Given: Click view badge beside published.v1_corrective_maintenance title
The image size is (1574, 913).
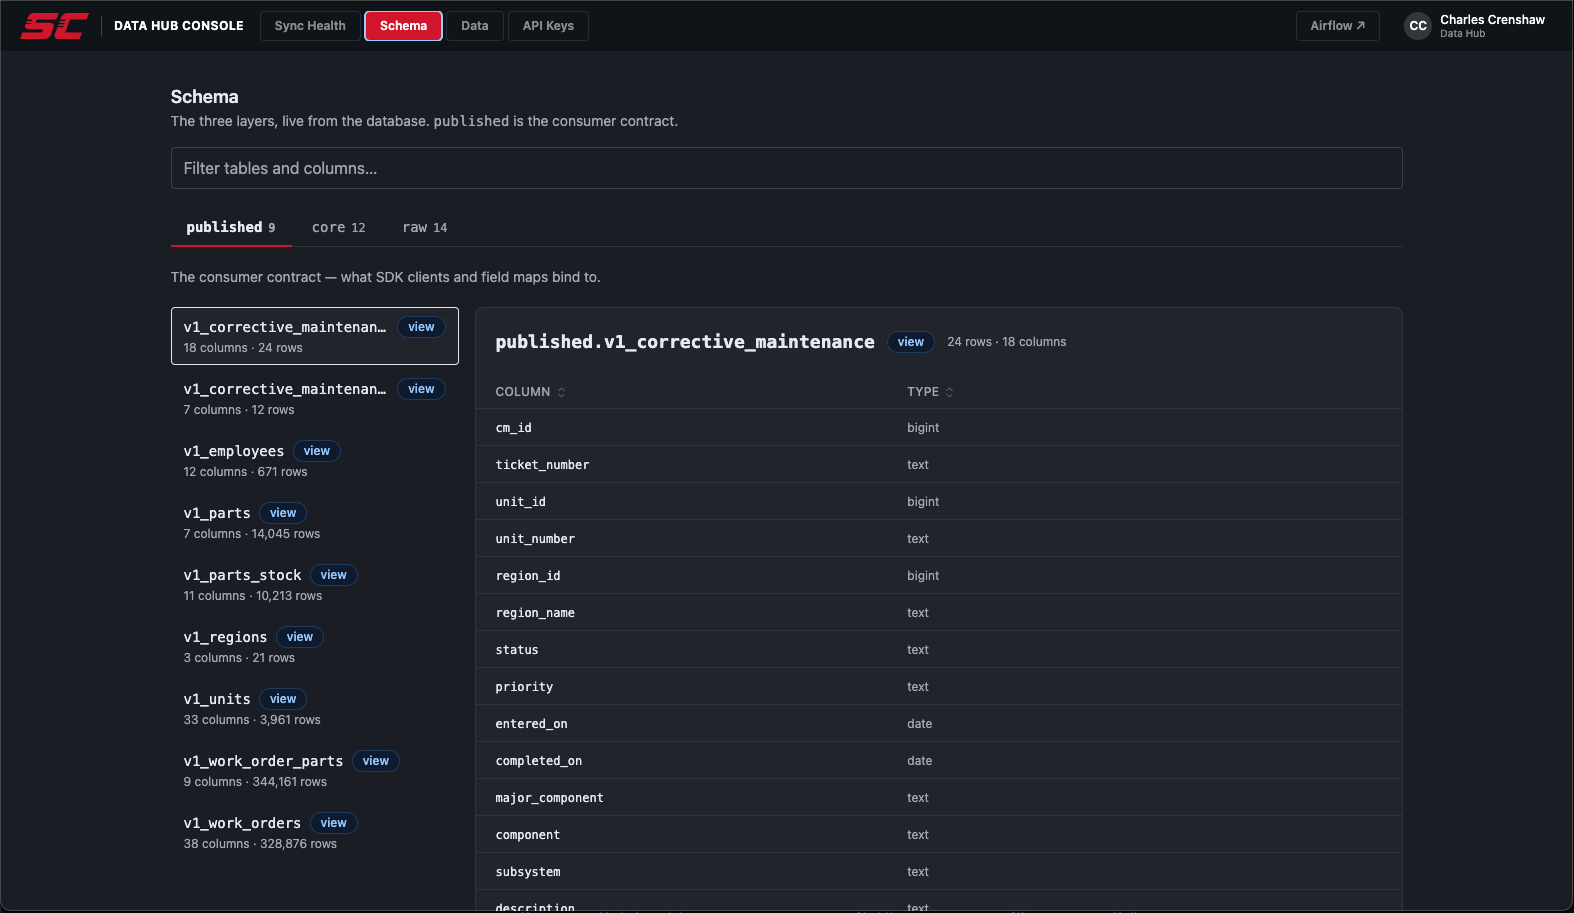Looking at the screenshot, I should coord(911,342).
